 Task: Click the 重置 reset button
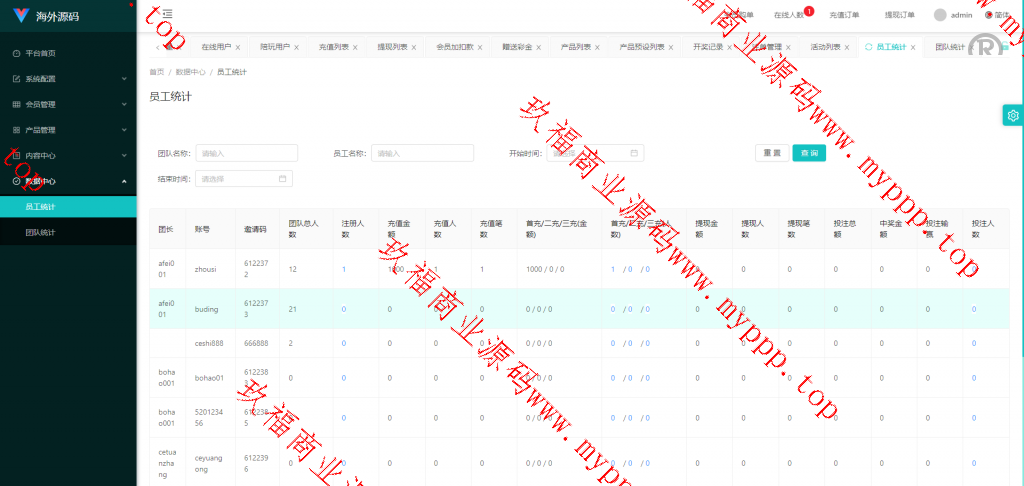click(771, 153)
